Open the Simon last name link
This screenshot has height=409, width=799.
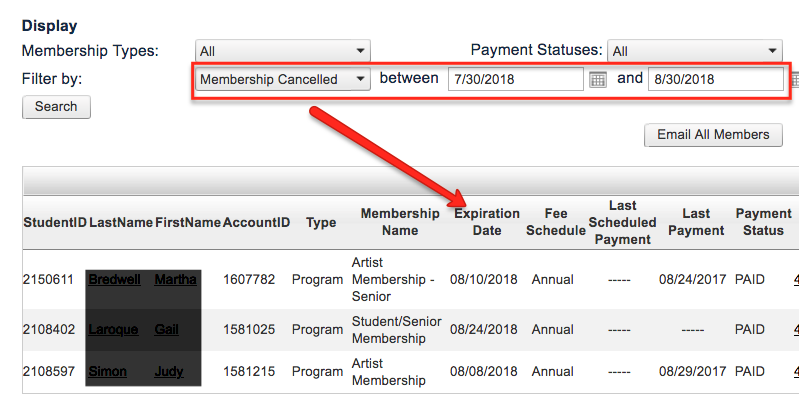click(107, 372)
